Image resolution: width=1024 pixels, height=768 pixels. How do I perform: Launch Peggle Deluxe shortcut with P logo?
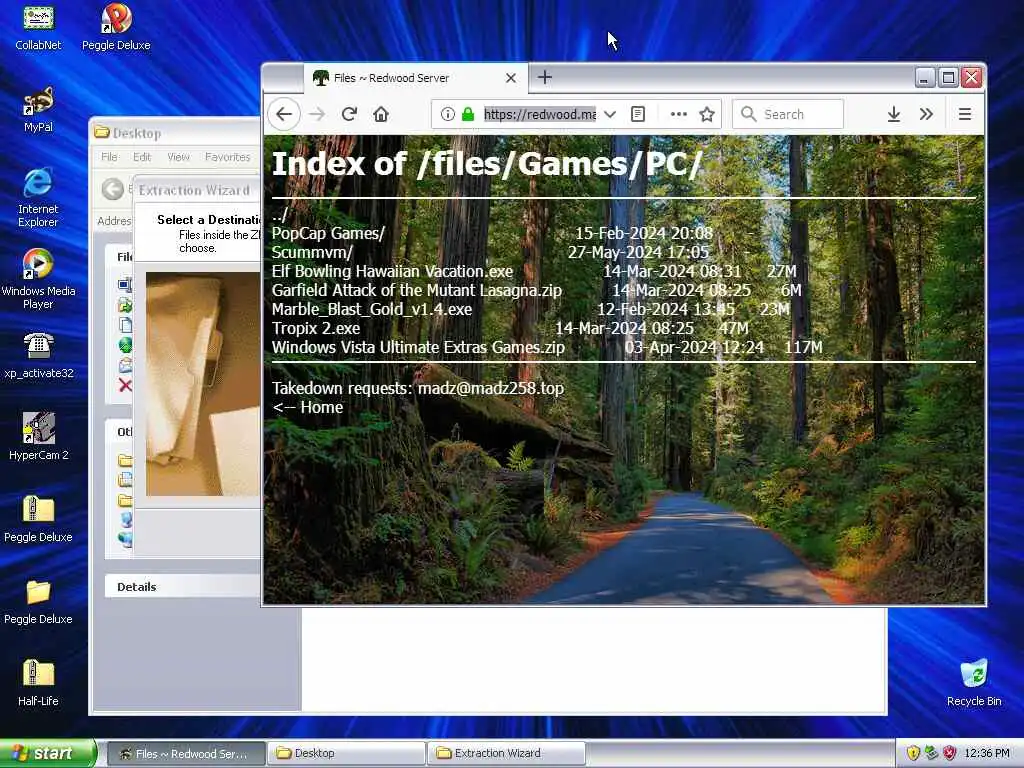point(116,26)
